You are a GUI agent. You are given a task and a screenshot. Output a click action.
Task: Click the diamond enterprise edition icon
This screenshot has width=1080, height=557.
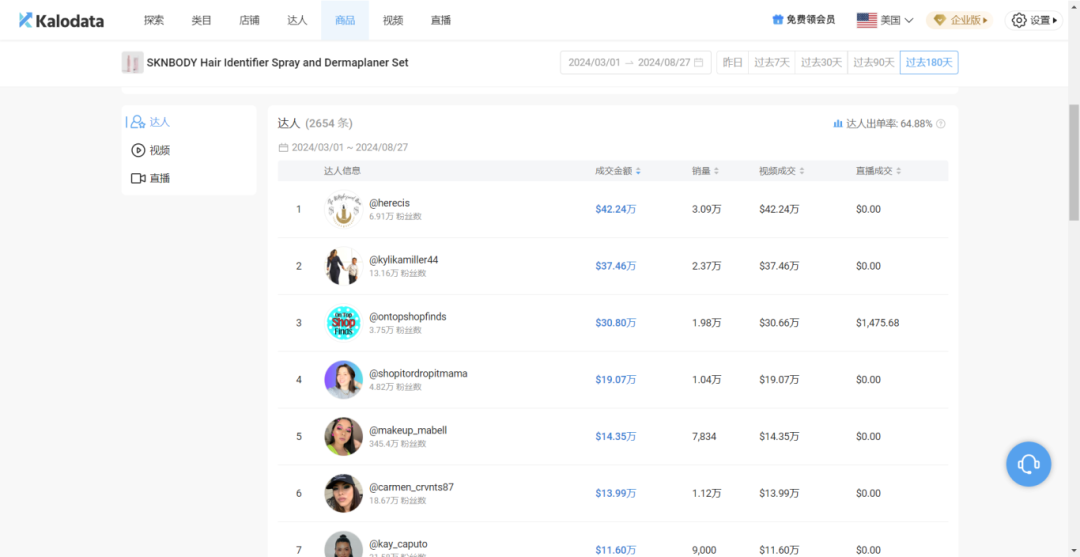click(x=939, y=20)
